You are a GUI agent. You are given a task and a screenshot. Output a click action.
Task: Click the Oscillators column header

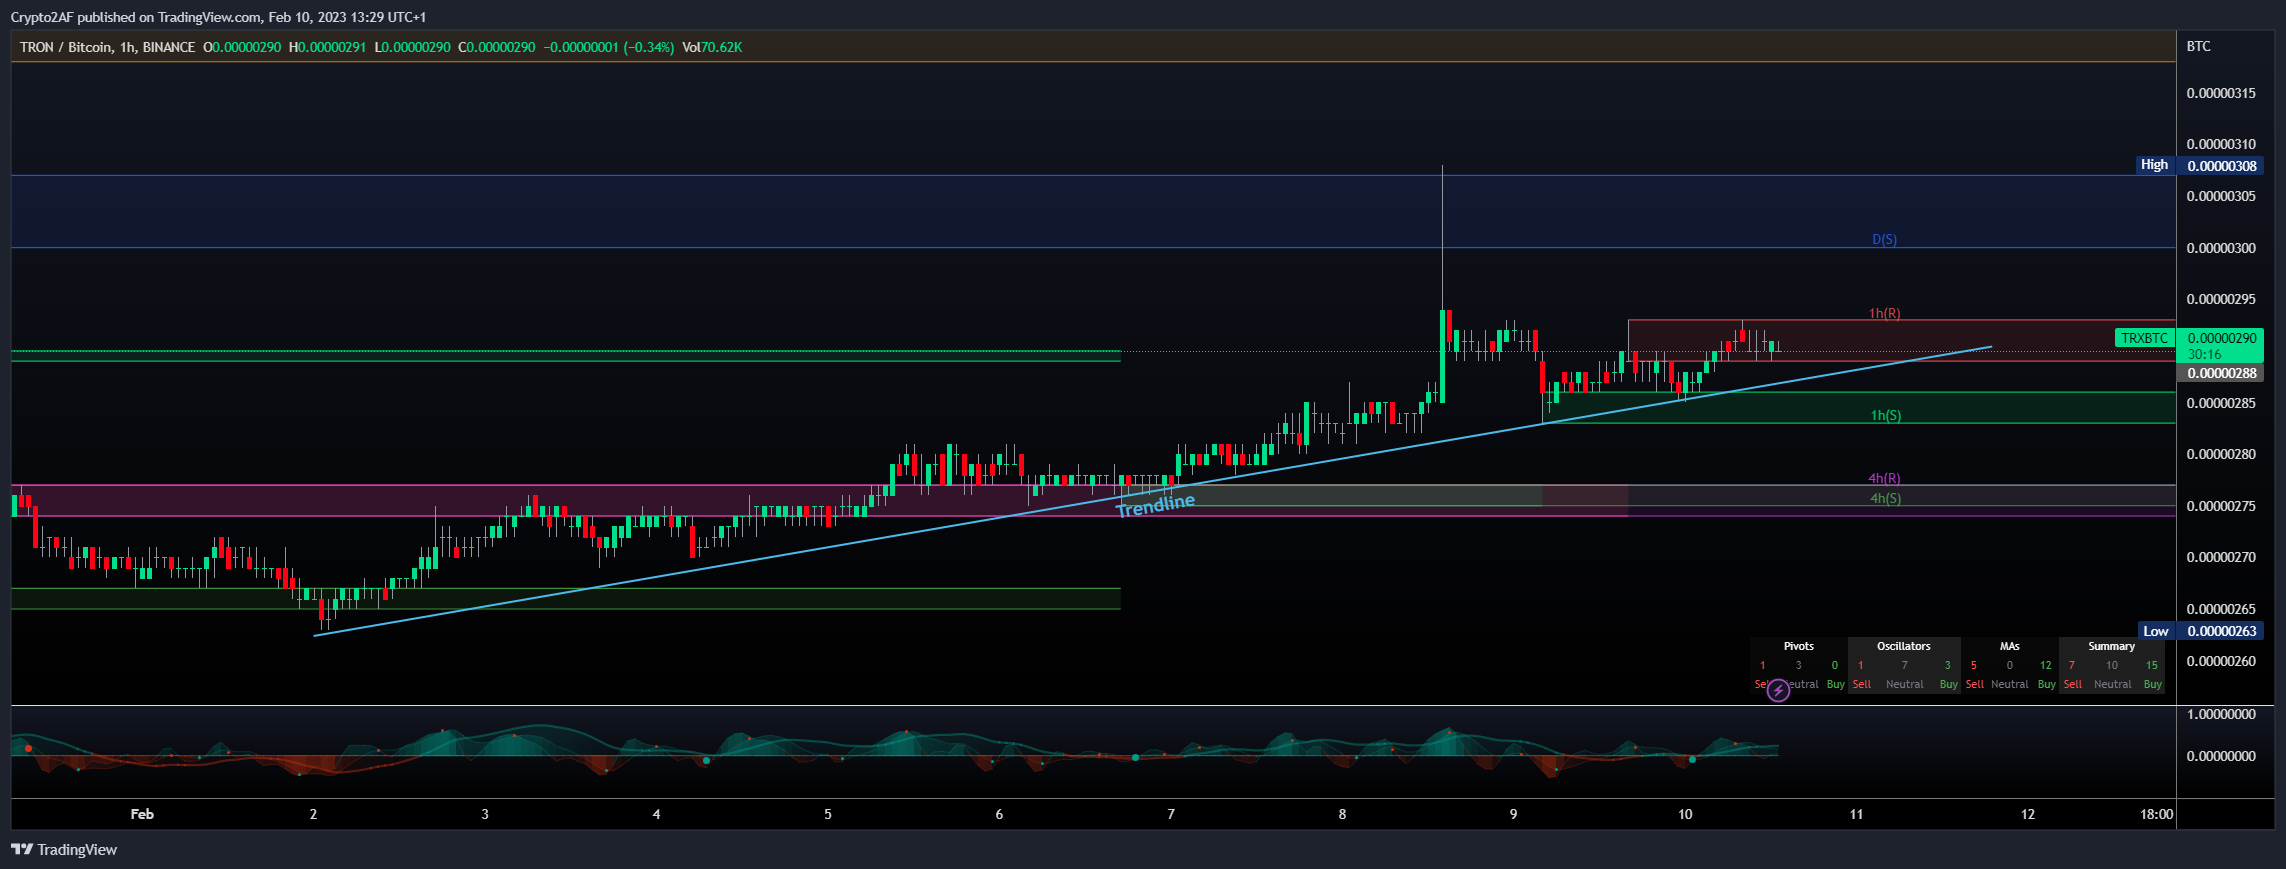tap(1903, 646)
